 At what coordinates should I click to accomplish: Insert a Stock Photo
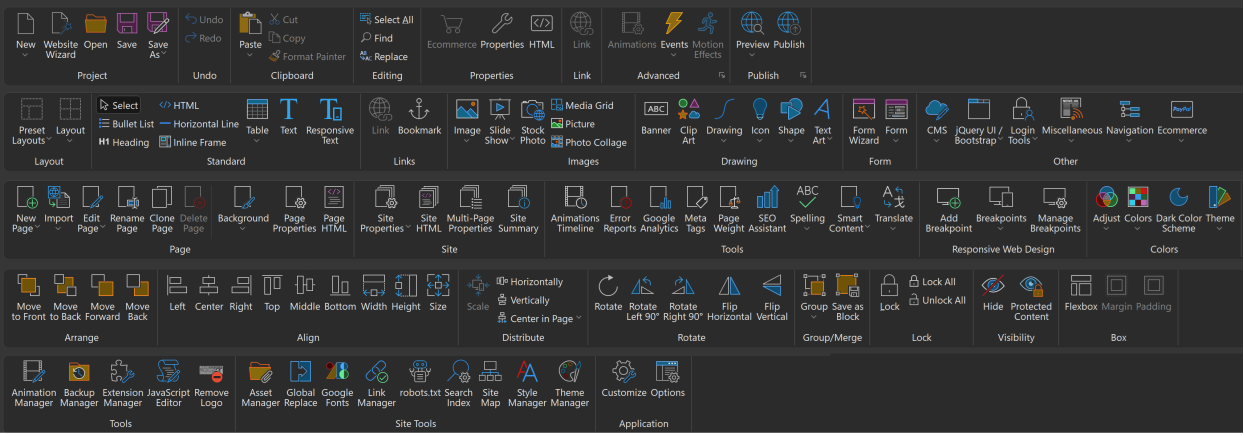[533, 121]
